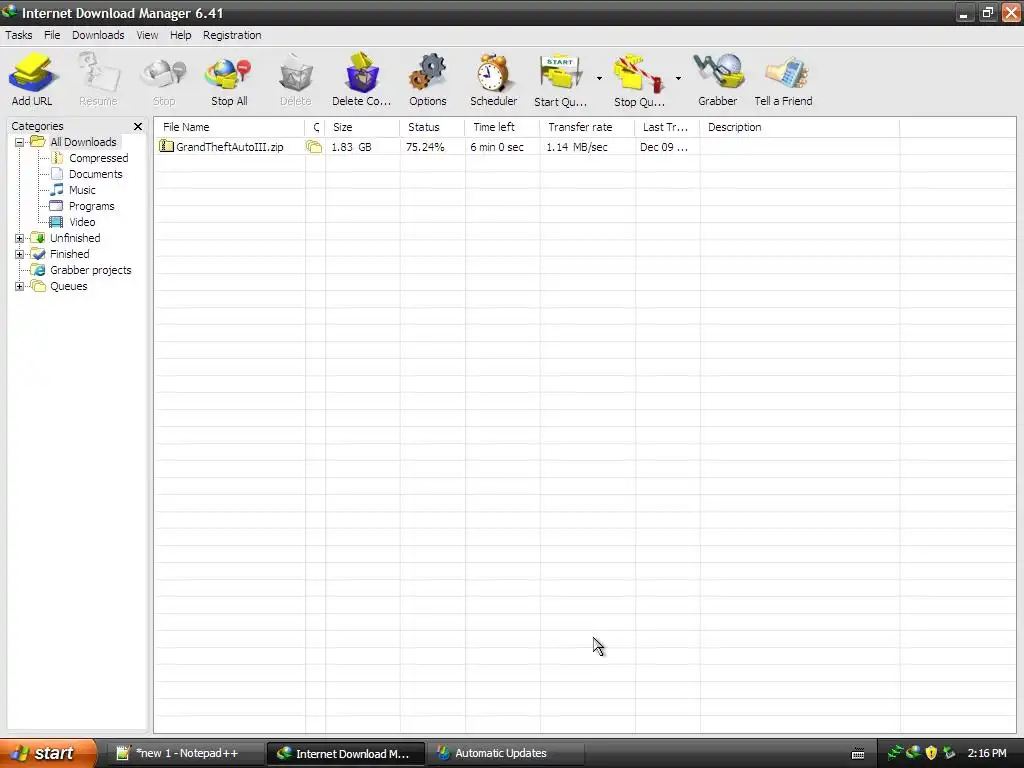Select the Video category
The width and height of the screenshot is (1024, 768).
pyautogui.click(x=82, y=222)
